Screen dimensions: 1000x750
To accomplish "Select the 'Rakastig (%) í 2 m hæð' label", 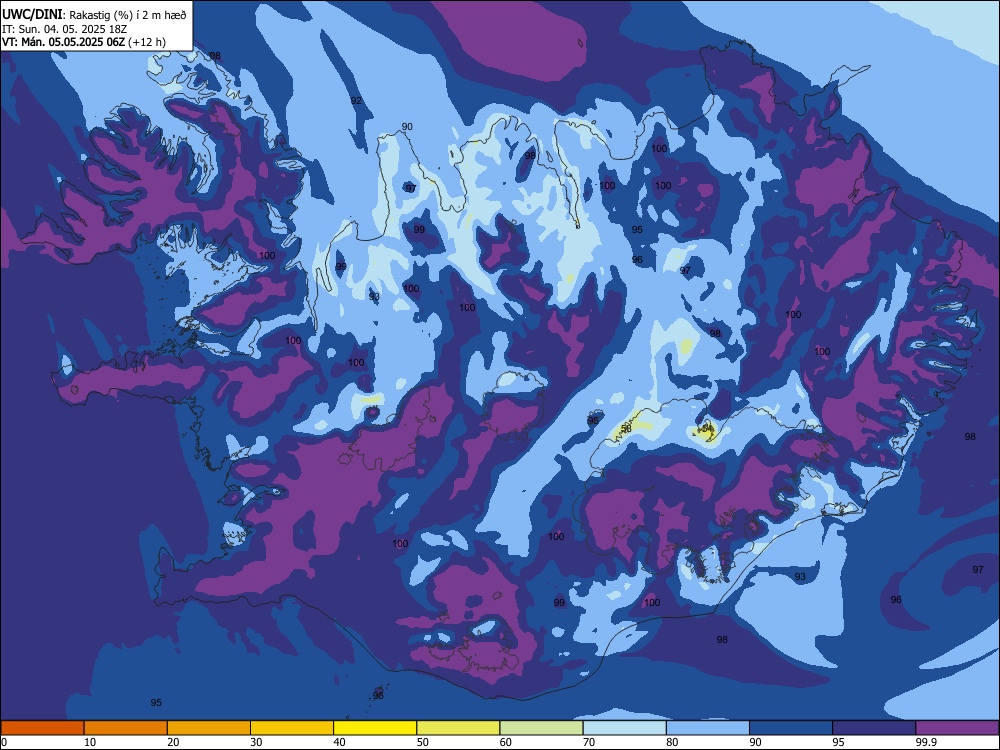I will coord(128,15).
